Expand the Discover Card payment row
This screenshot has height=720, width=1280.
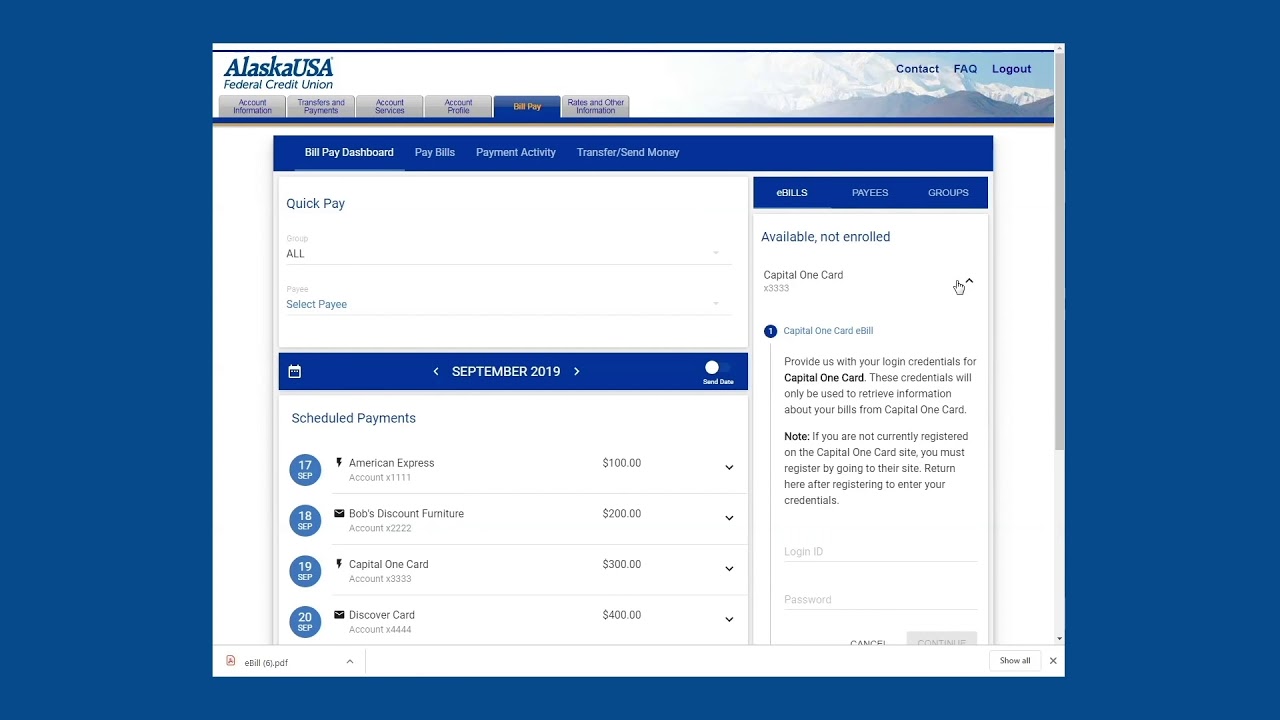click(729, 619)
